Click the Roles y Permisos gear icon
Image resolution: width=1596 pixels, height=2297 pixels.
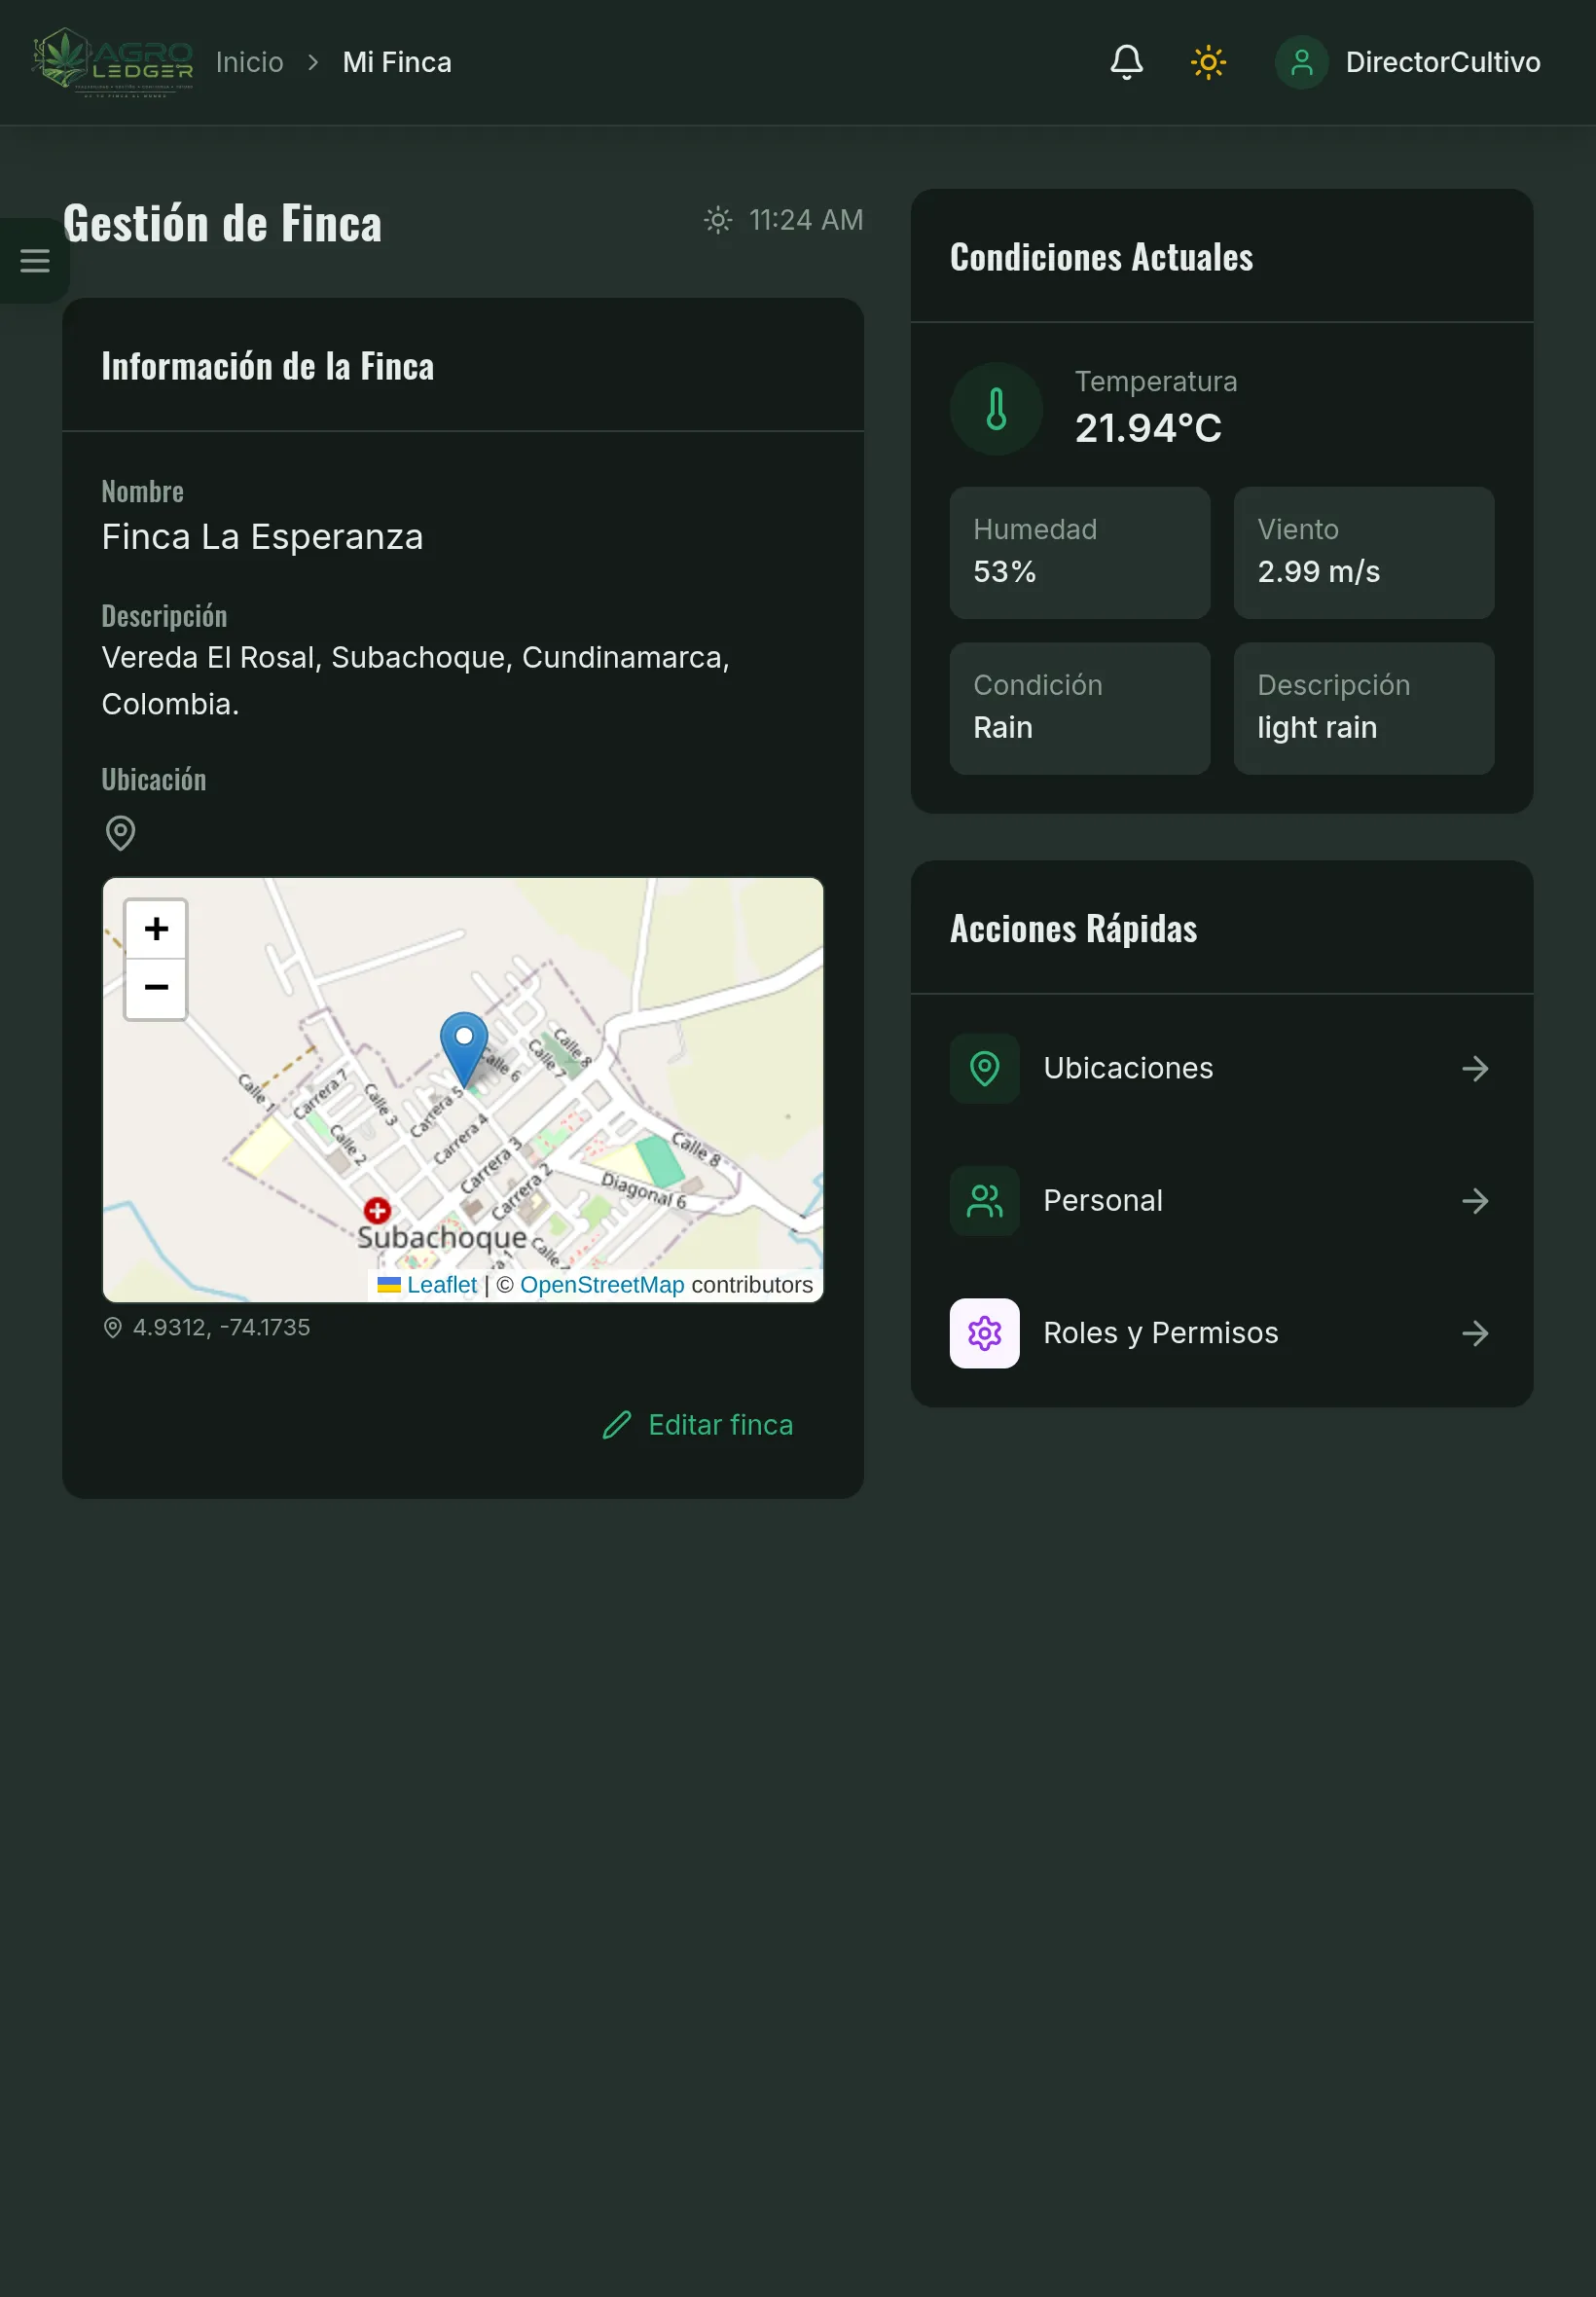point(985,1334)
